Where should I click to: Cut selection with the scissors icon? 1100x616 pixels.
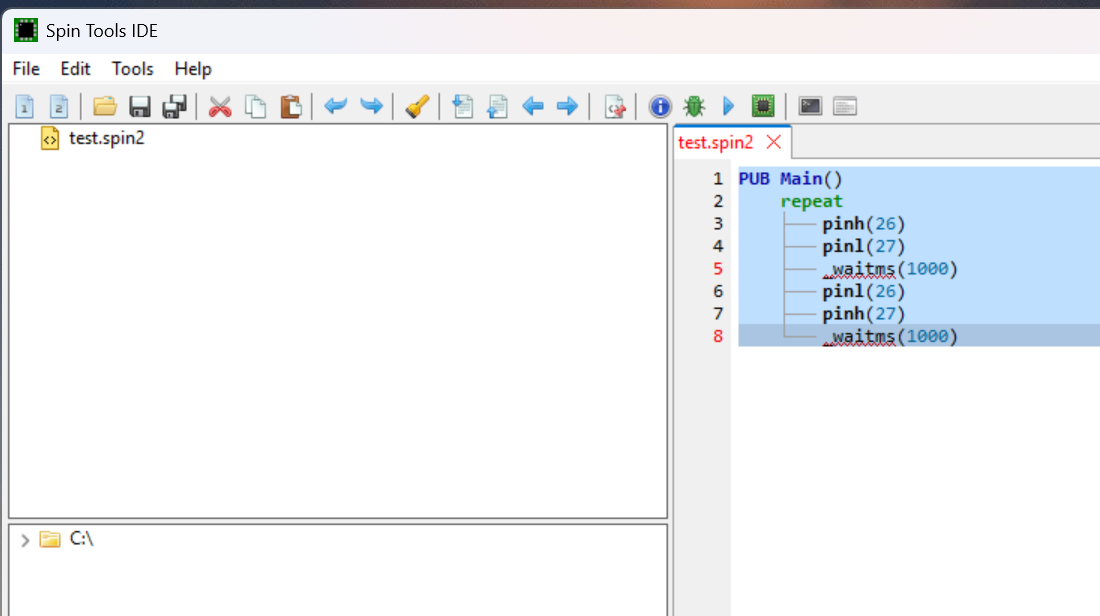[x=220, y=106]
